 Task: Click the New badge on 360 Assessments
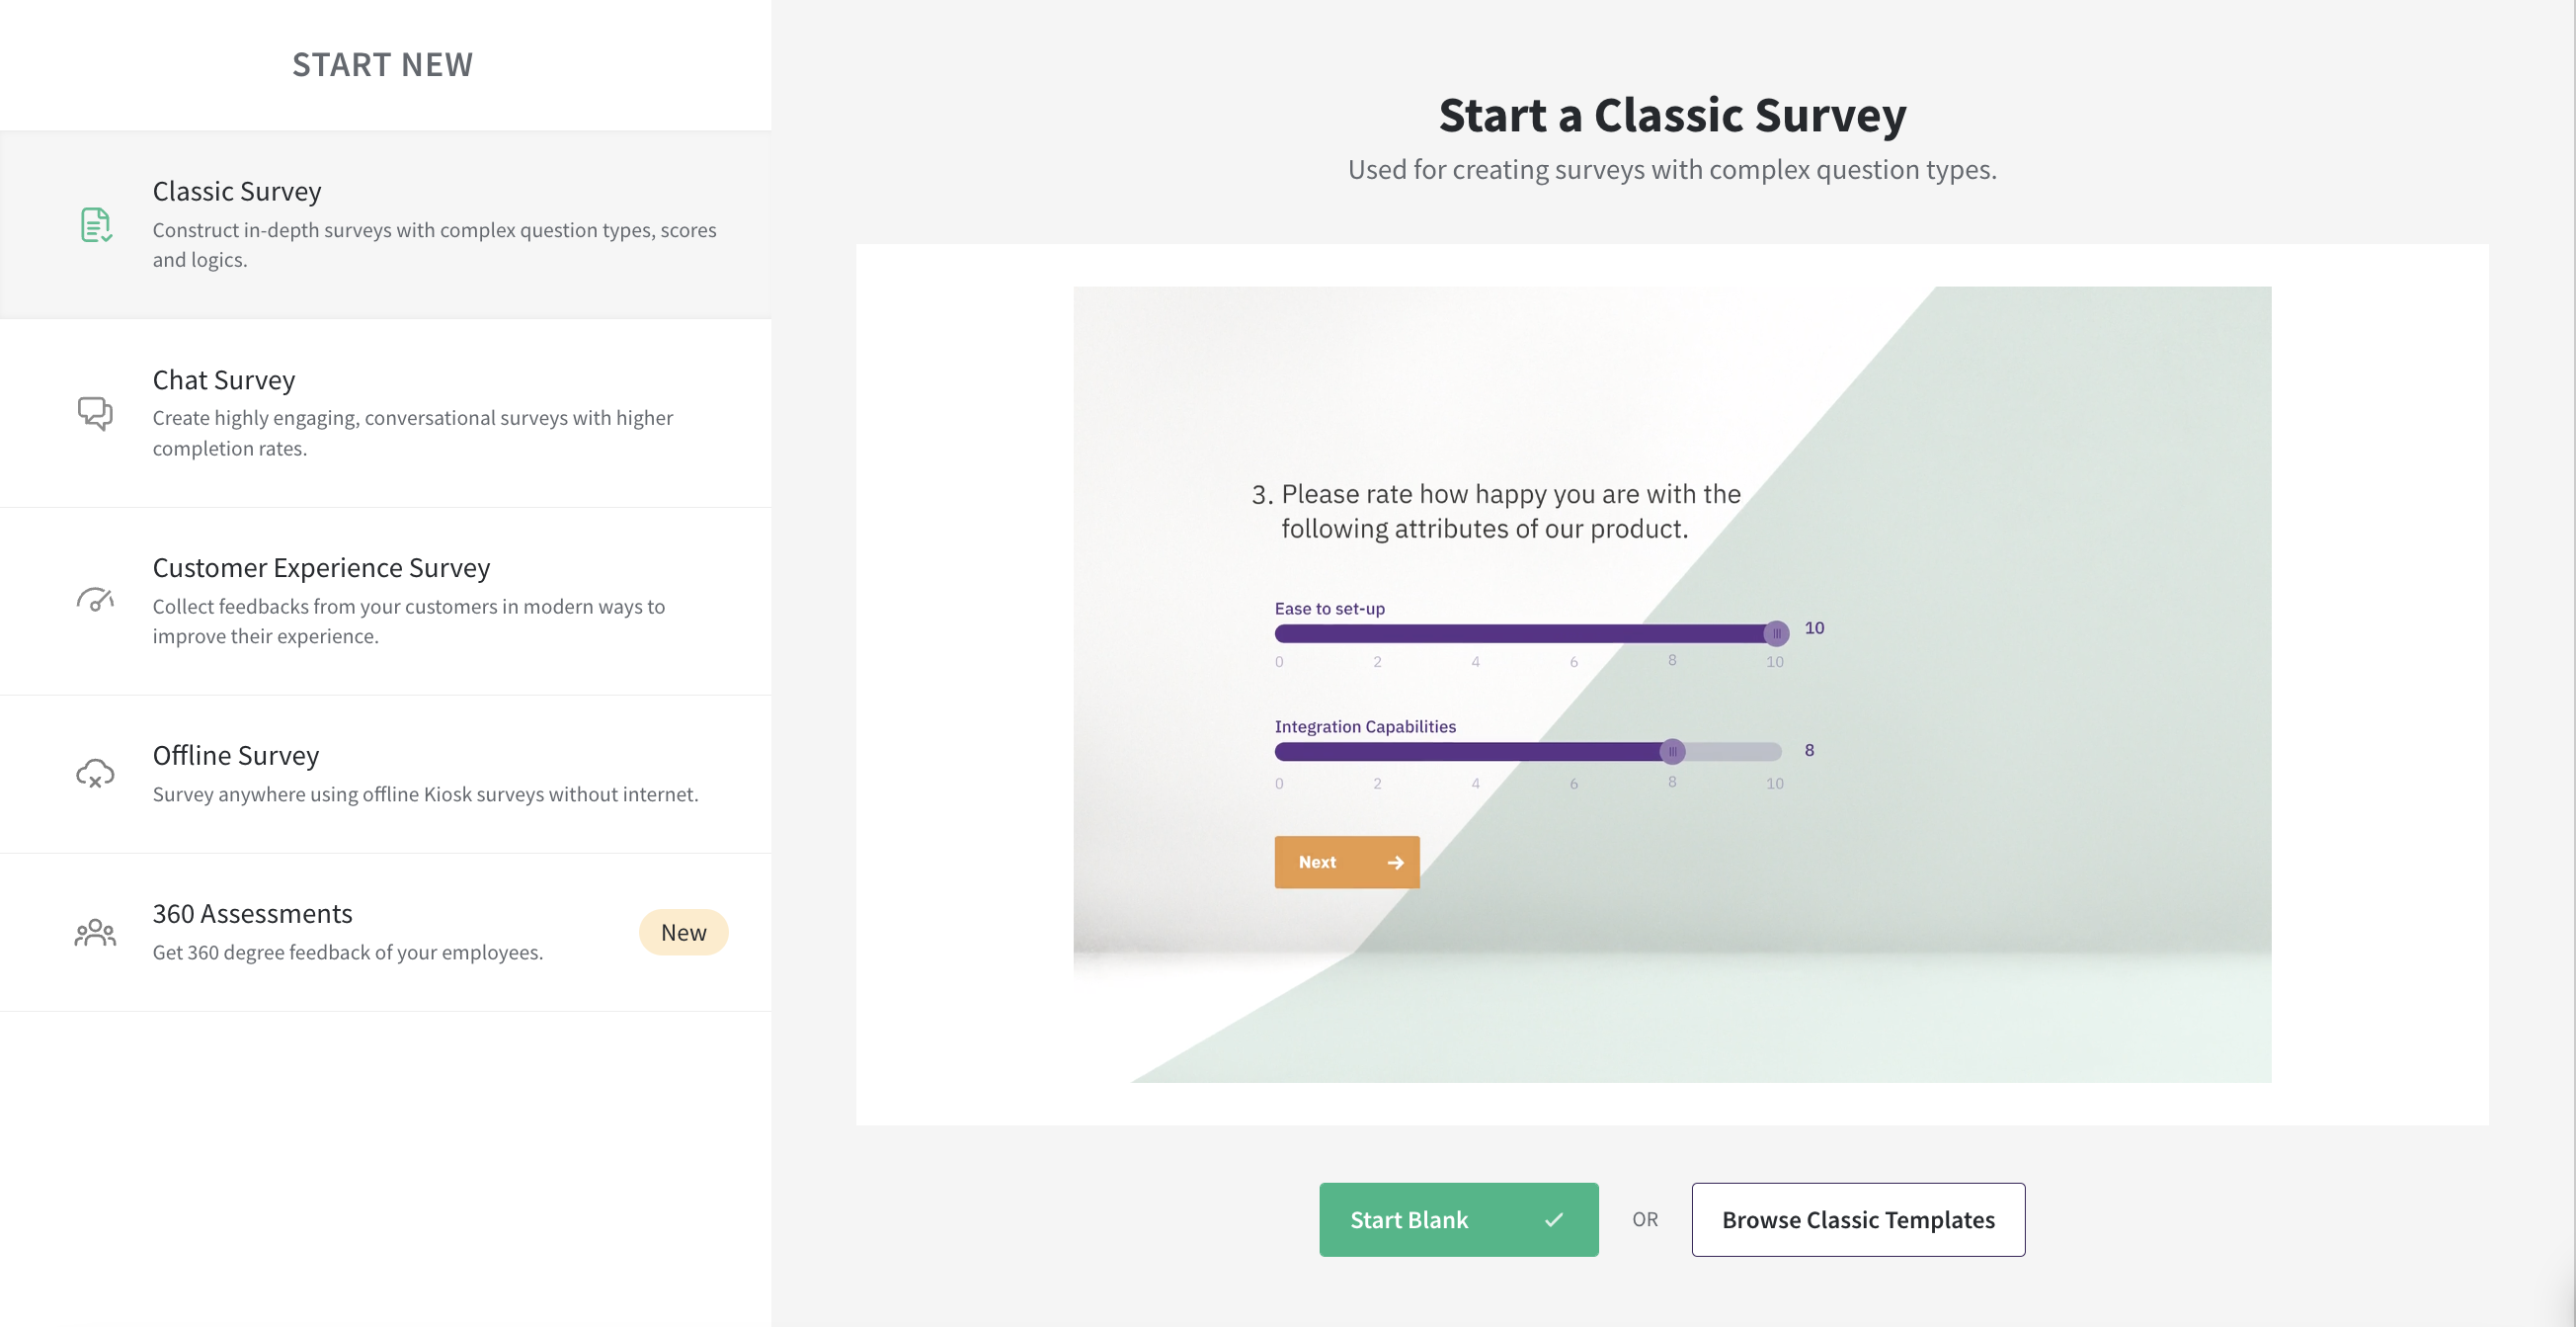(683, 932)
